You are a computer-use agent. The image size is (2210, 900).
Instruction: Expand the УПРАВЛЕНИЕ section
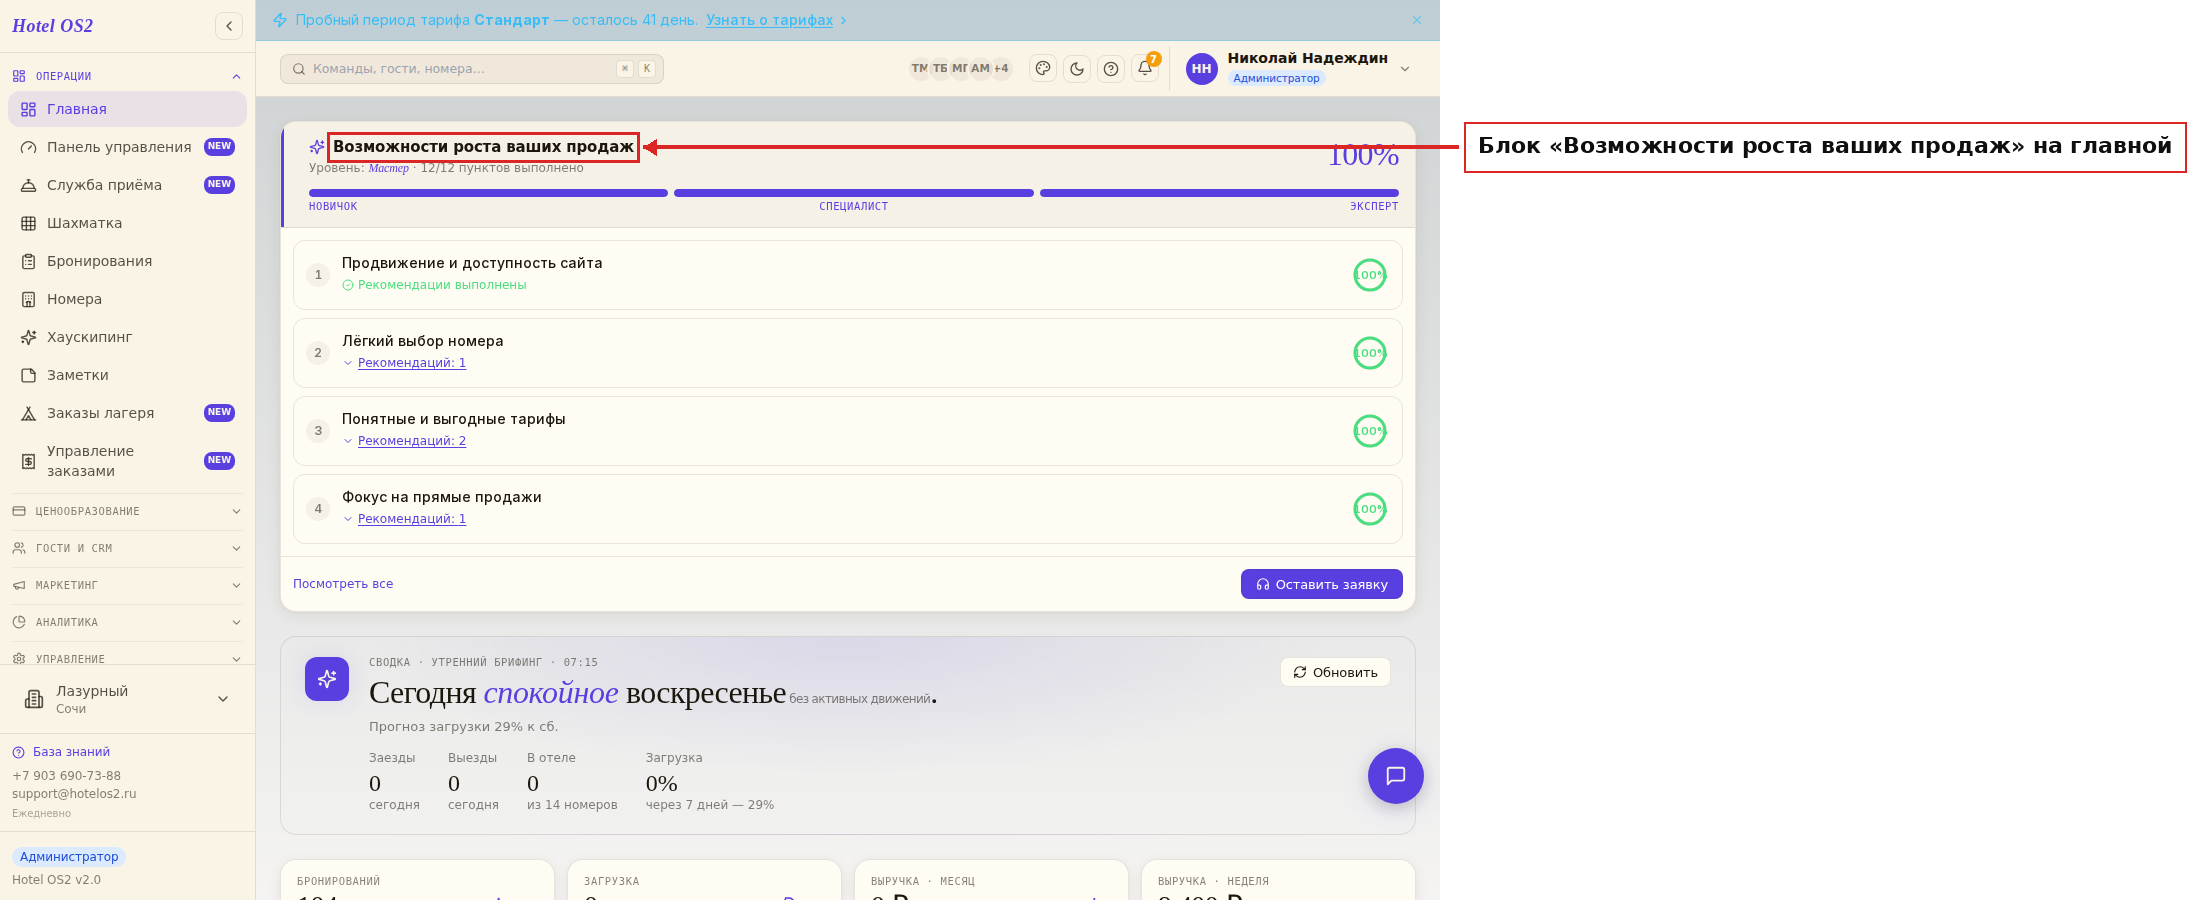(127, 658)
